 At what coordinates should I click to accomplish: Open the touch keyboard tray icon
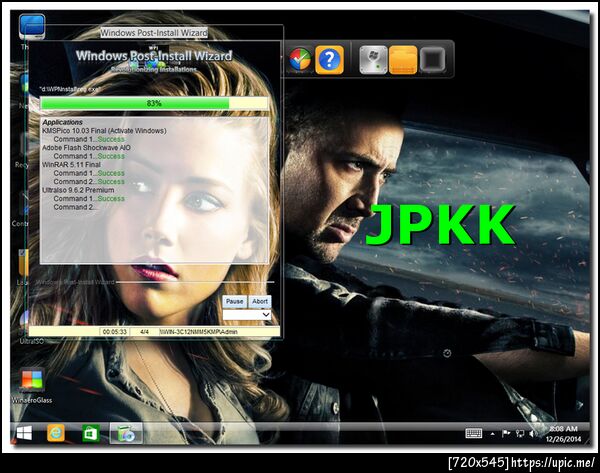pos(473,433)
